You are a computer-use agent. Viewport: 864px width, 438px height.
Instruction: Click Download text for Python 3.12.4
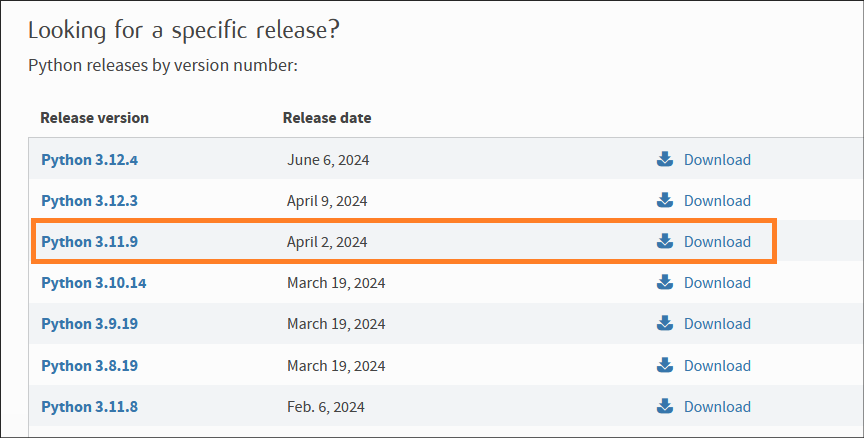(x=717, y=160)
